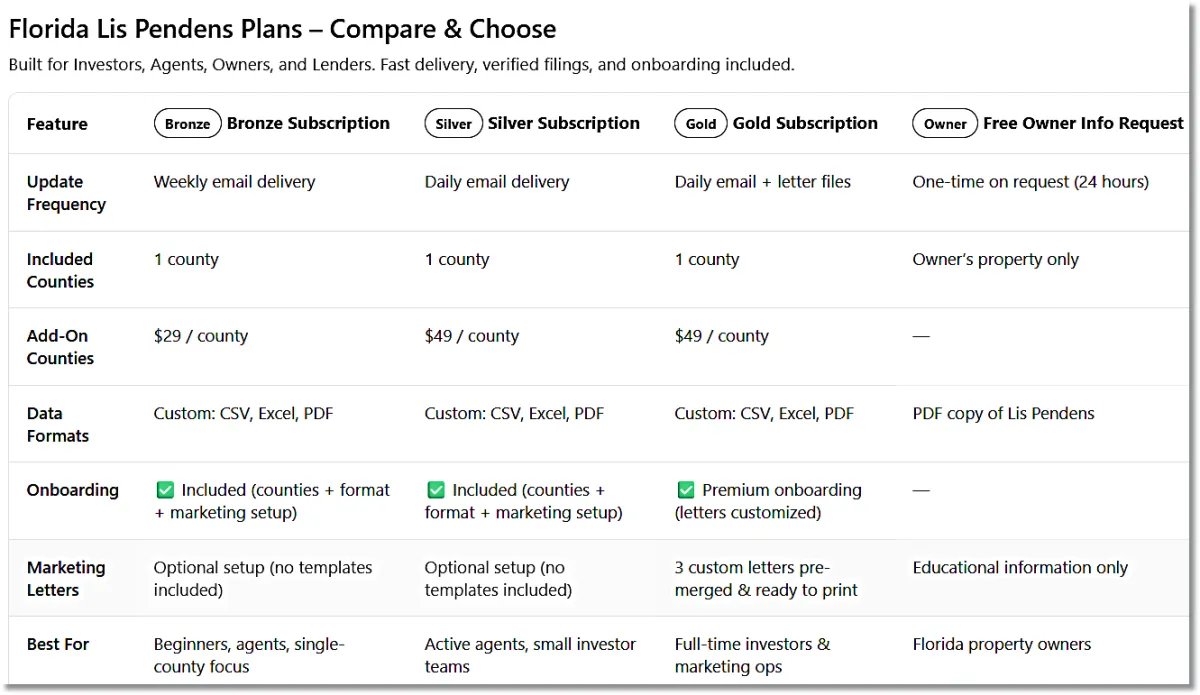This screenshot has height=695, width=1200.
Task: Click Daily email + letter files cell
Action: click(x=763, y=182)
